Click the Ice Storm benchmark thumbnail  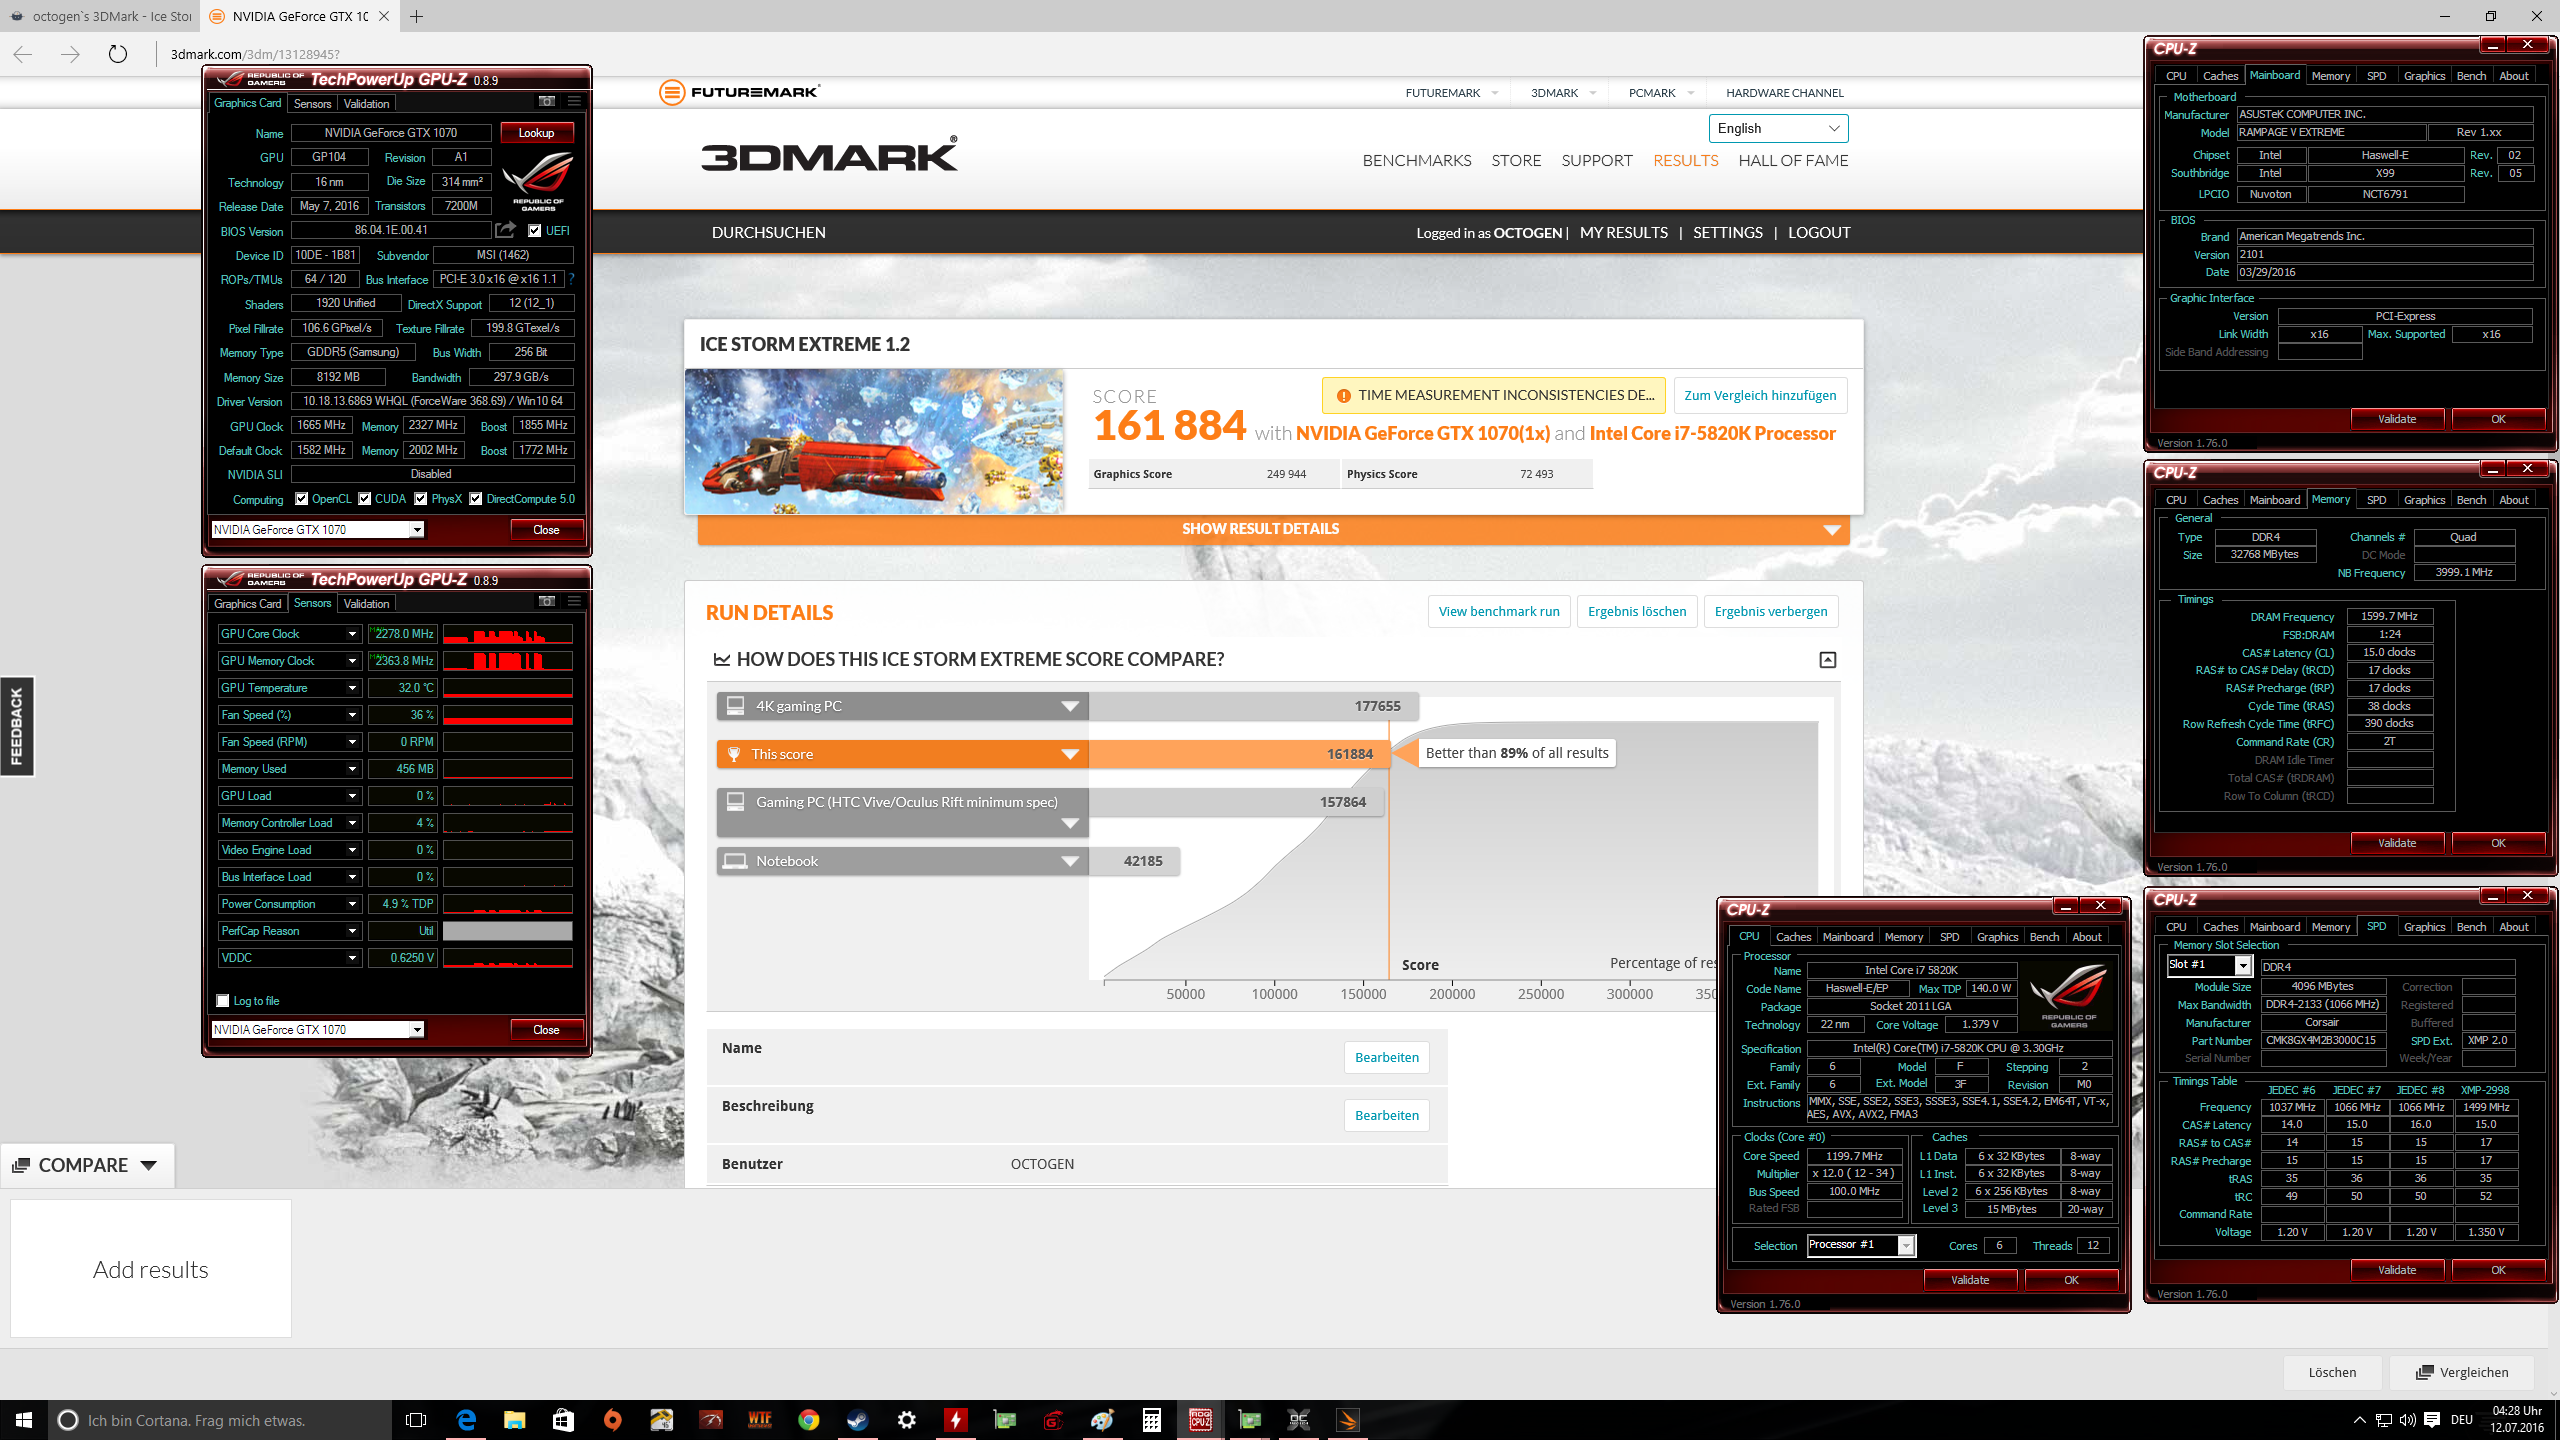(874, 441)
